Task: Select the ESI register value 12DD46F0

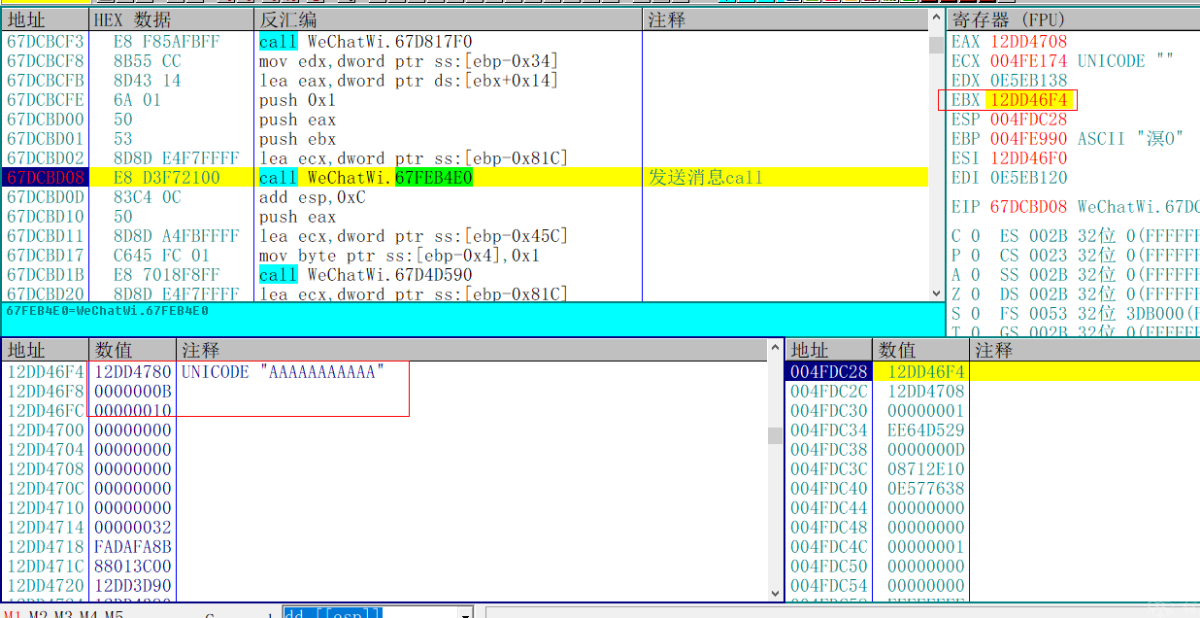Action: pos(1029,158)
